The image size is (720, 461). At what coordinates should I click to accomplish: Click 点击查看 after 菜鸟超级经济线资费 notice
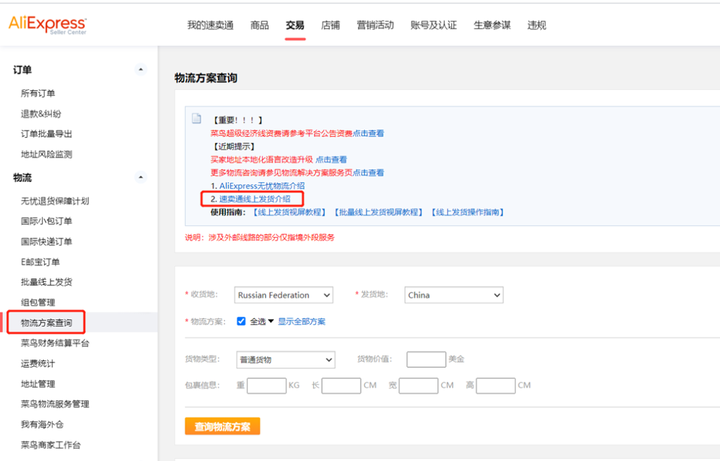click(368, 133)
